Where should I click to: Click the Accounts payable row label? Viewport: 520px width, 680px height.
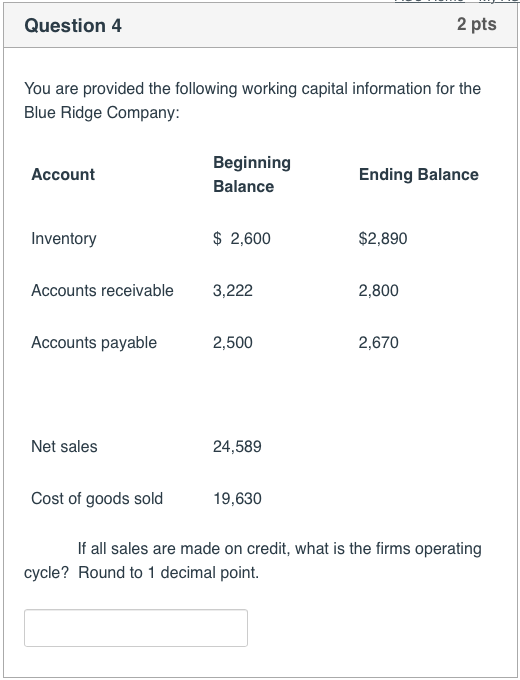[94, 343]
